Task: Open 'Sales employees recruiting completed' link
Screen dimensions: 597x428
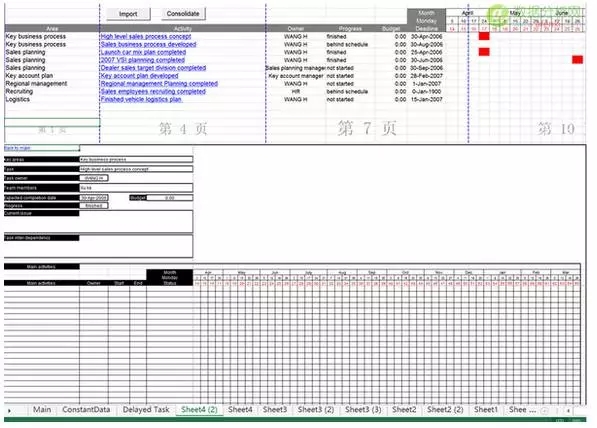Action: 153,91
